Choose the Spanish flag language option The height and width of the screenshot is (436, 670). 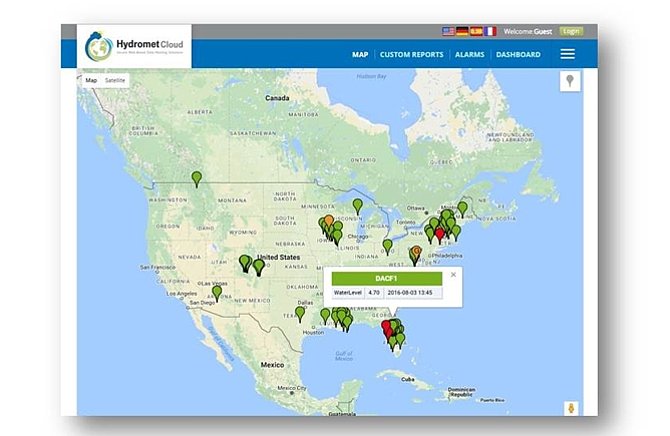click(x=474, y=31)
